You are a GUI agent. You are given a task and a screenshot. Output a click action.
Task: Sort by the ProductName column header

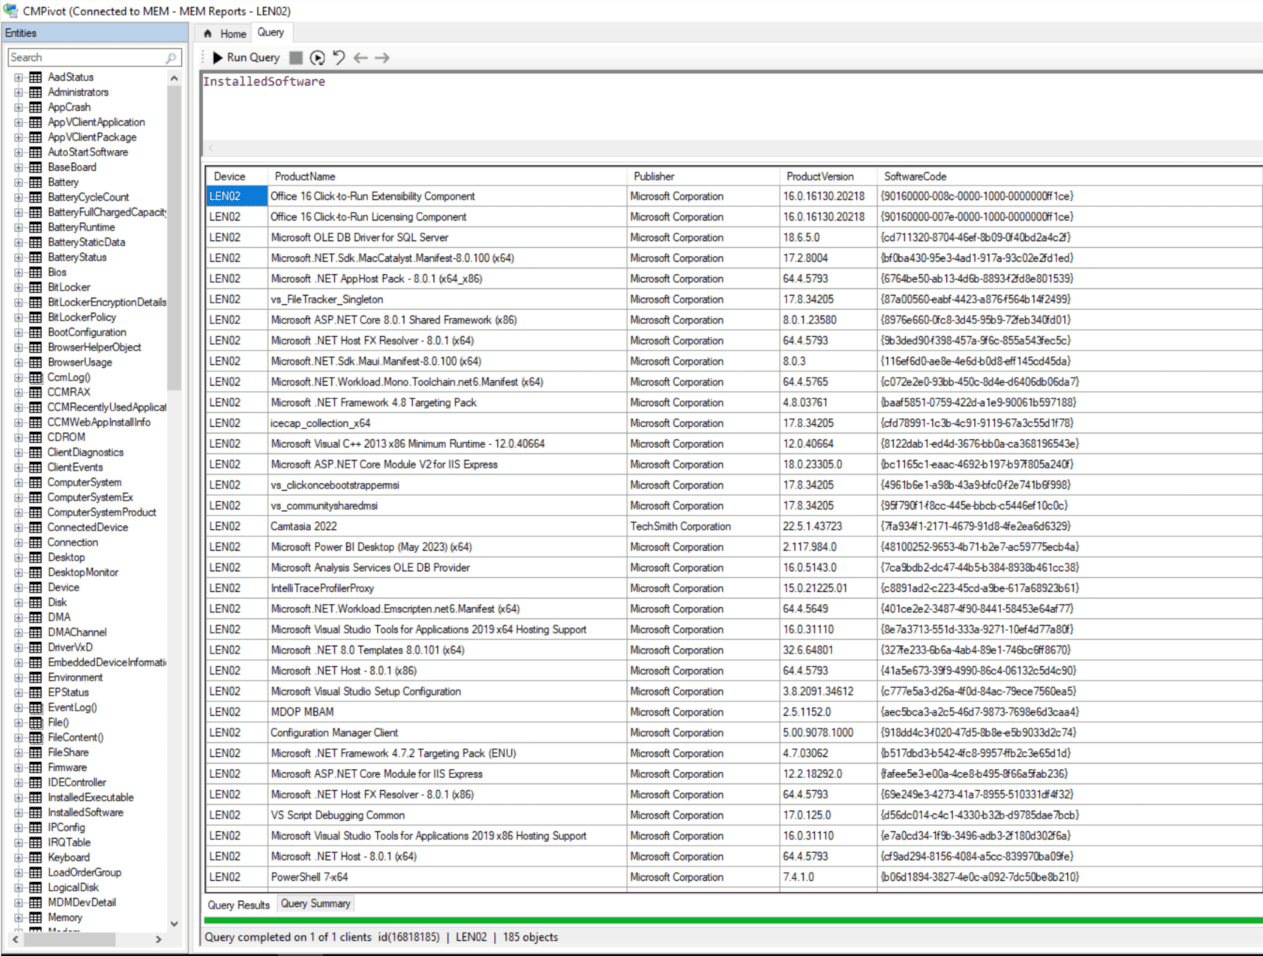coord(448,176)
